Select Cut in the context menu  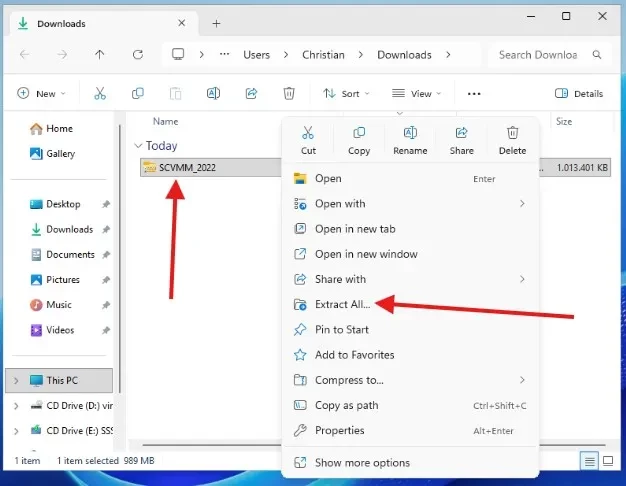308,141
